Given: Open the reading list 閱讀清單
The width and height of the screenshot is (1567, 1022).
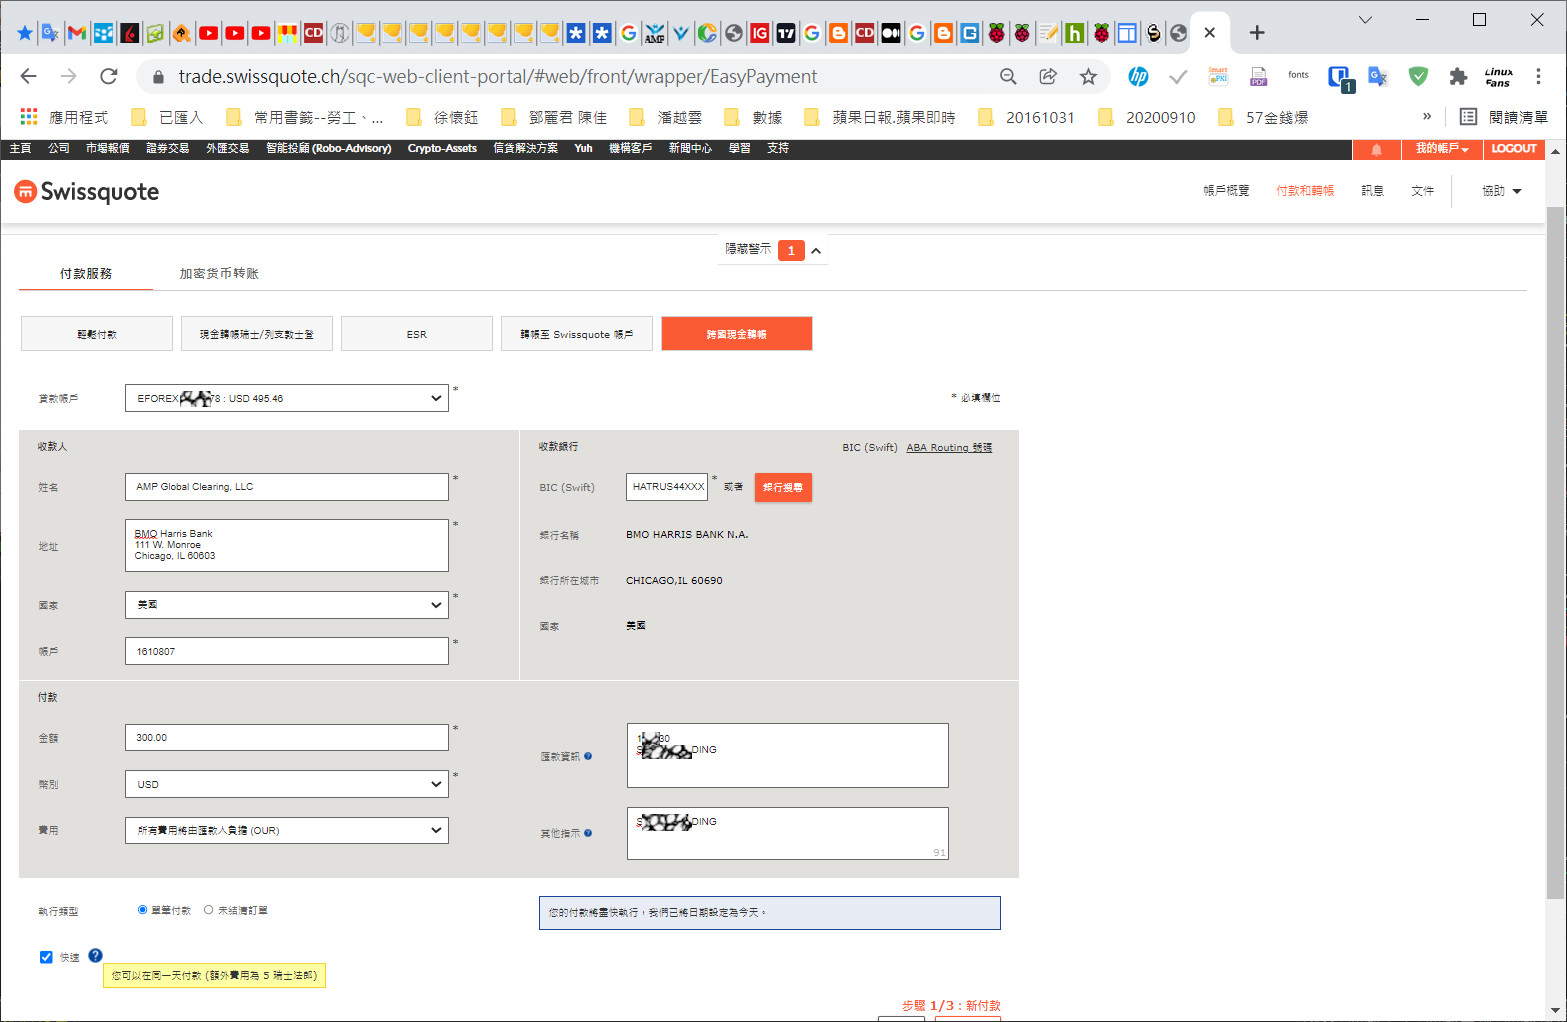Looking at the screenshot, I should tap(1504, 117).
